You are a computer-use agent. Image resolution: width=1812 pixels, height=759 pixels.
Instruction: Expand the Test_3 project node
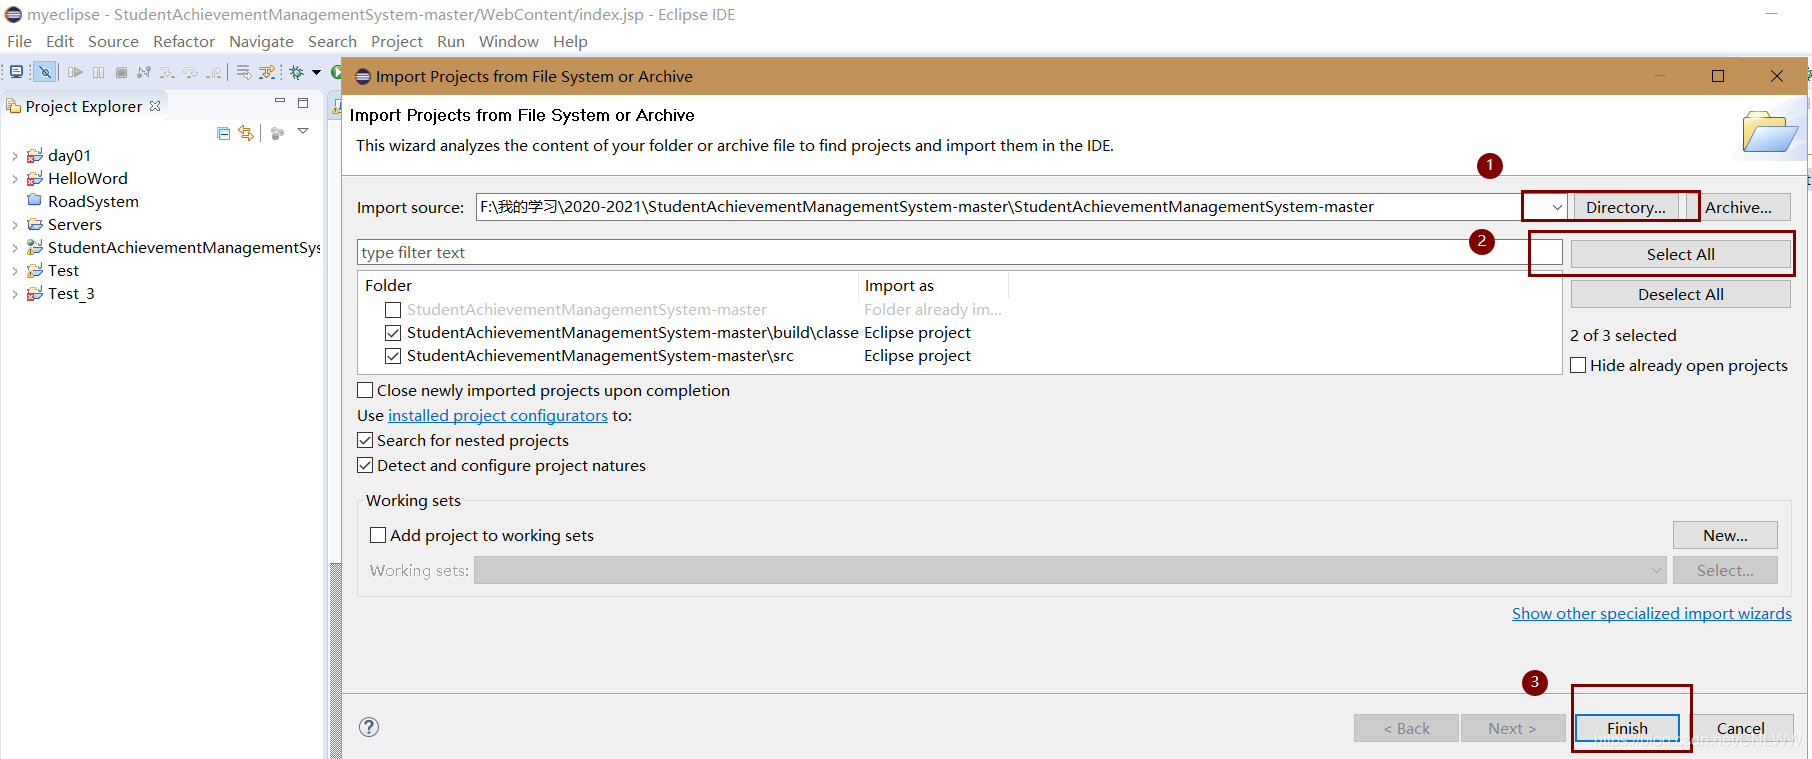point(14,294)
